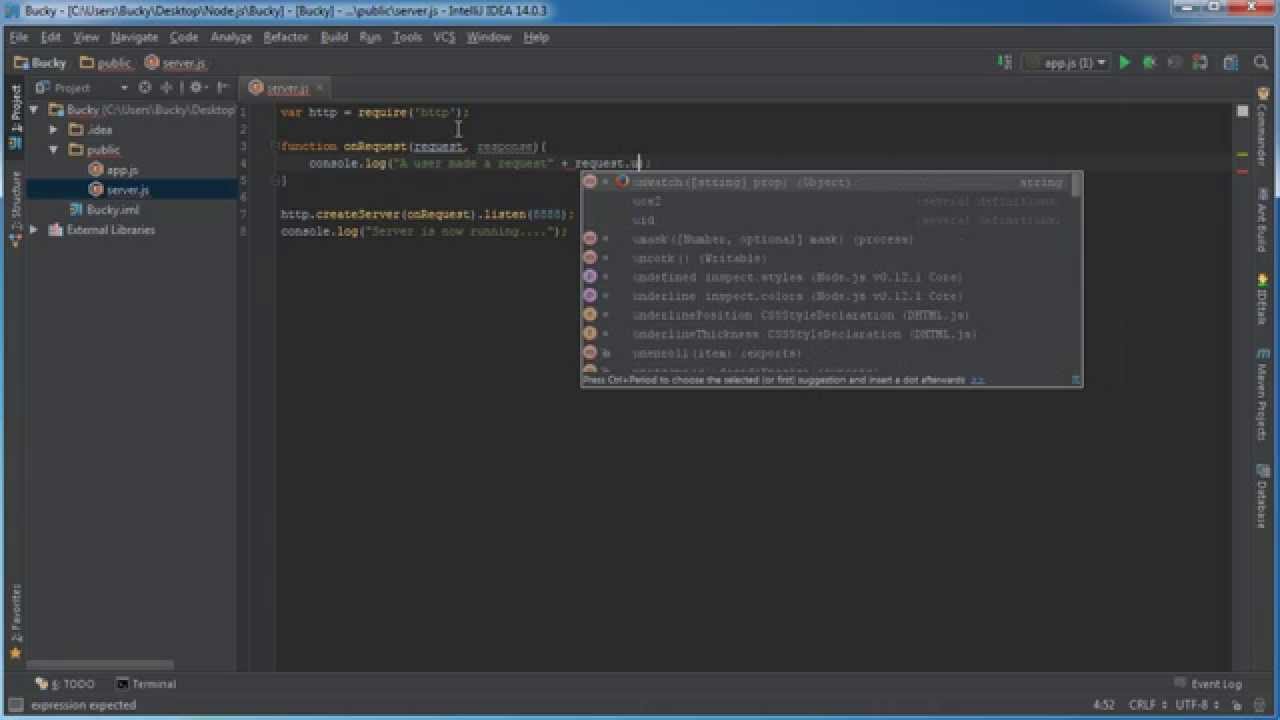Choose underline inspect.colors suggestion
The image size is (1280, 720).
coord(826,296)
